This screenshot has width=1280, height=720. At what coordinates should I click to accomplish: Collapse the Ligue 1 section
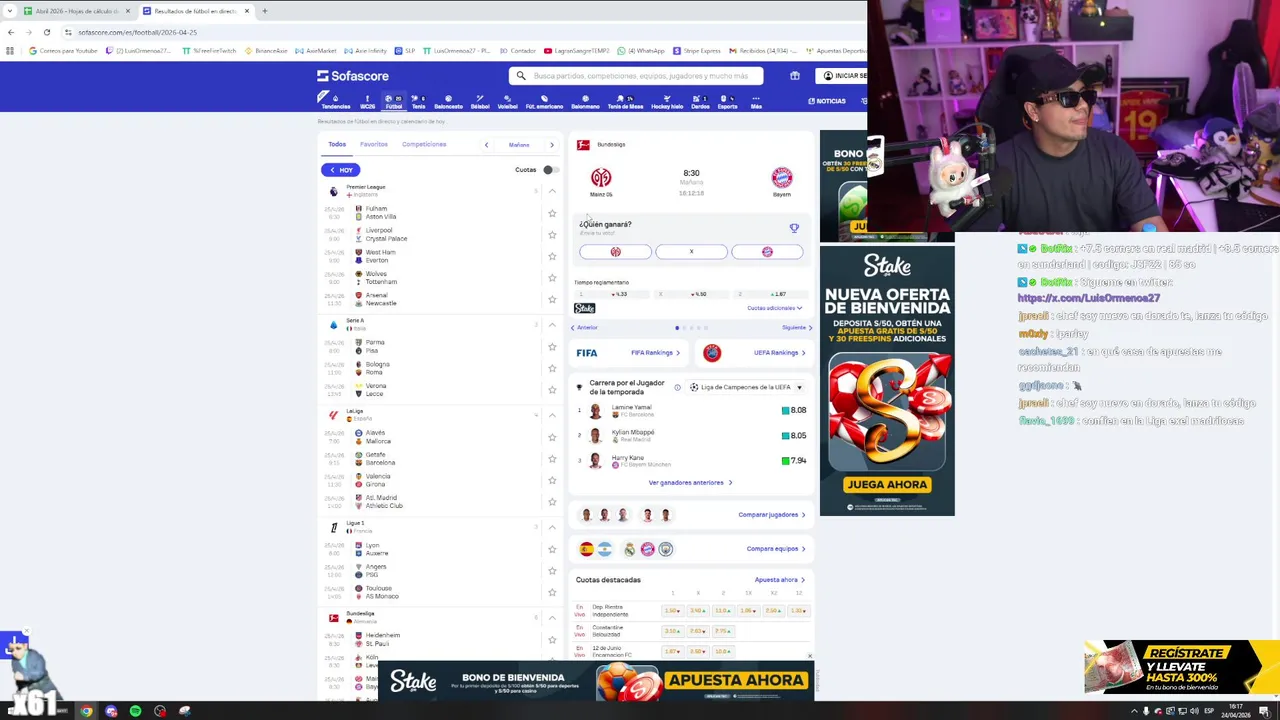click(x=552, y=527)
